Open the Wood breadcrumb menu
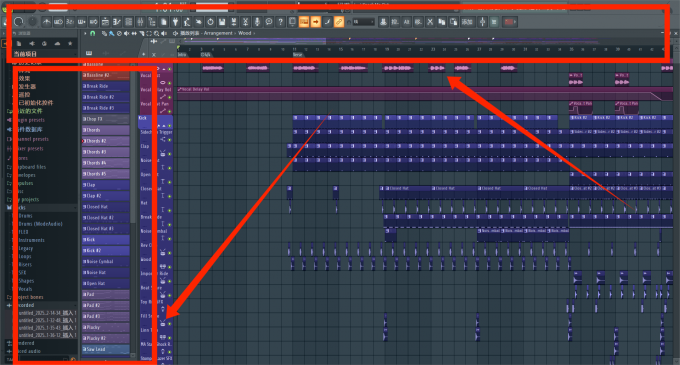The image size is (680, 365). 245,33
